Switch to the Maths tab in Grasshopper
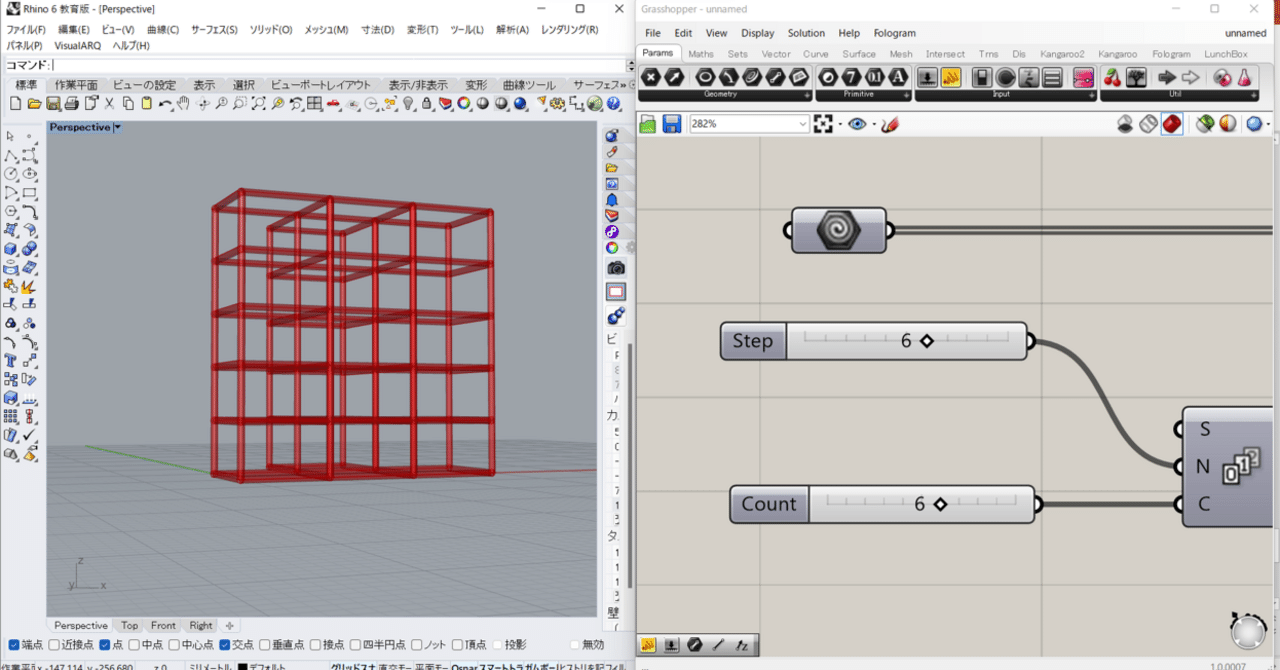The height and width of the screenshot is (670, 1280). (701, 54)
